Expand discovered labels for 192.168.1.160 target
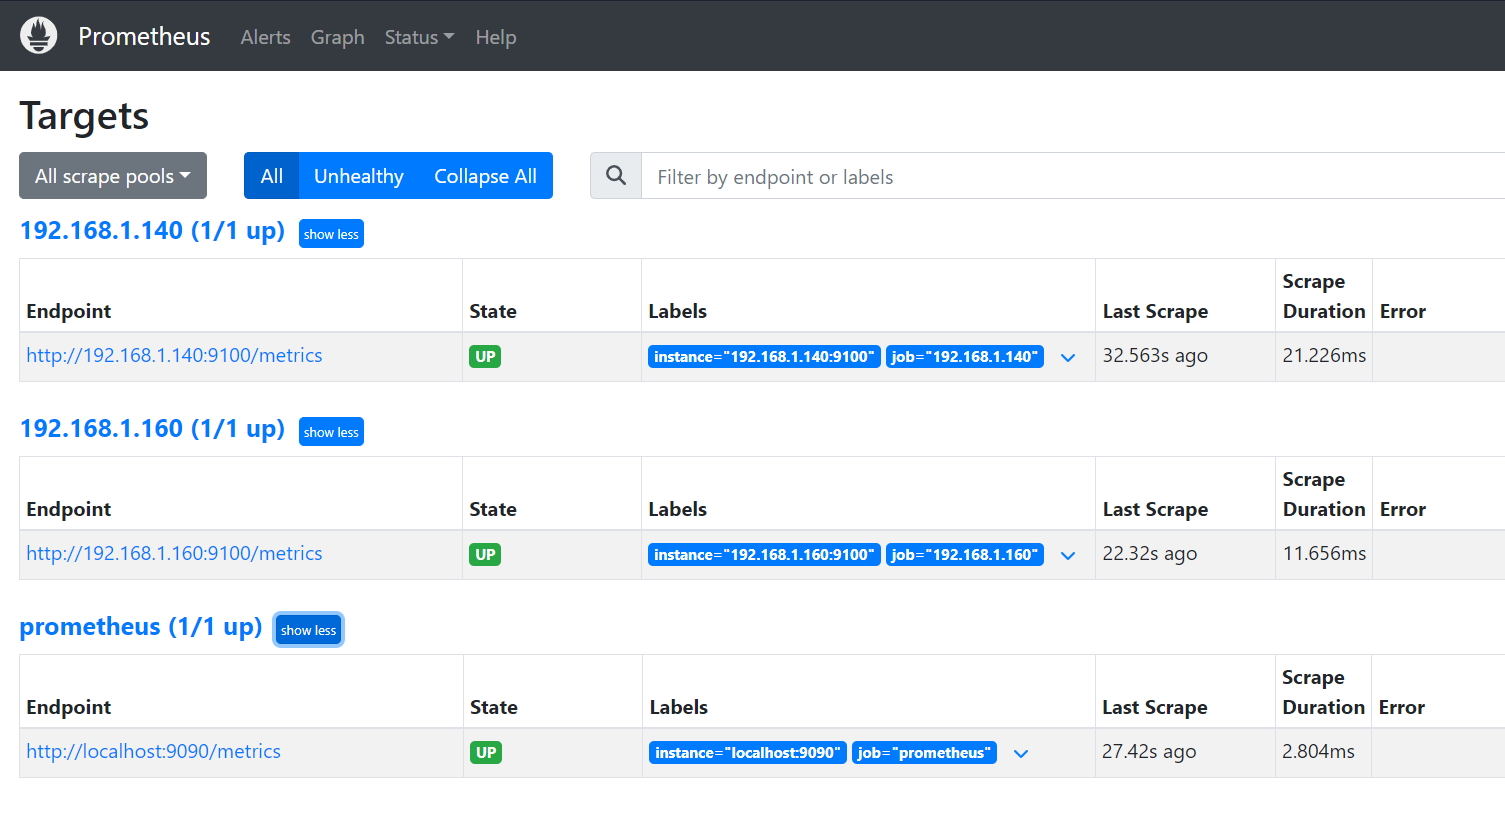The width and height of the screenshot is (1505, 816). tap(1068, 556)
